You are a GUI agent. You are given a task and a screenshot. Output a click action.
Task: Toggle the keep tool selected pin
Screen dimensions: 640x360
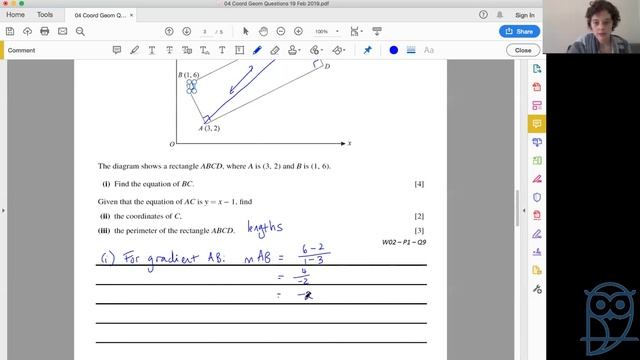point(368,50)
